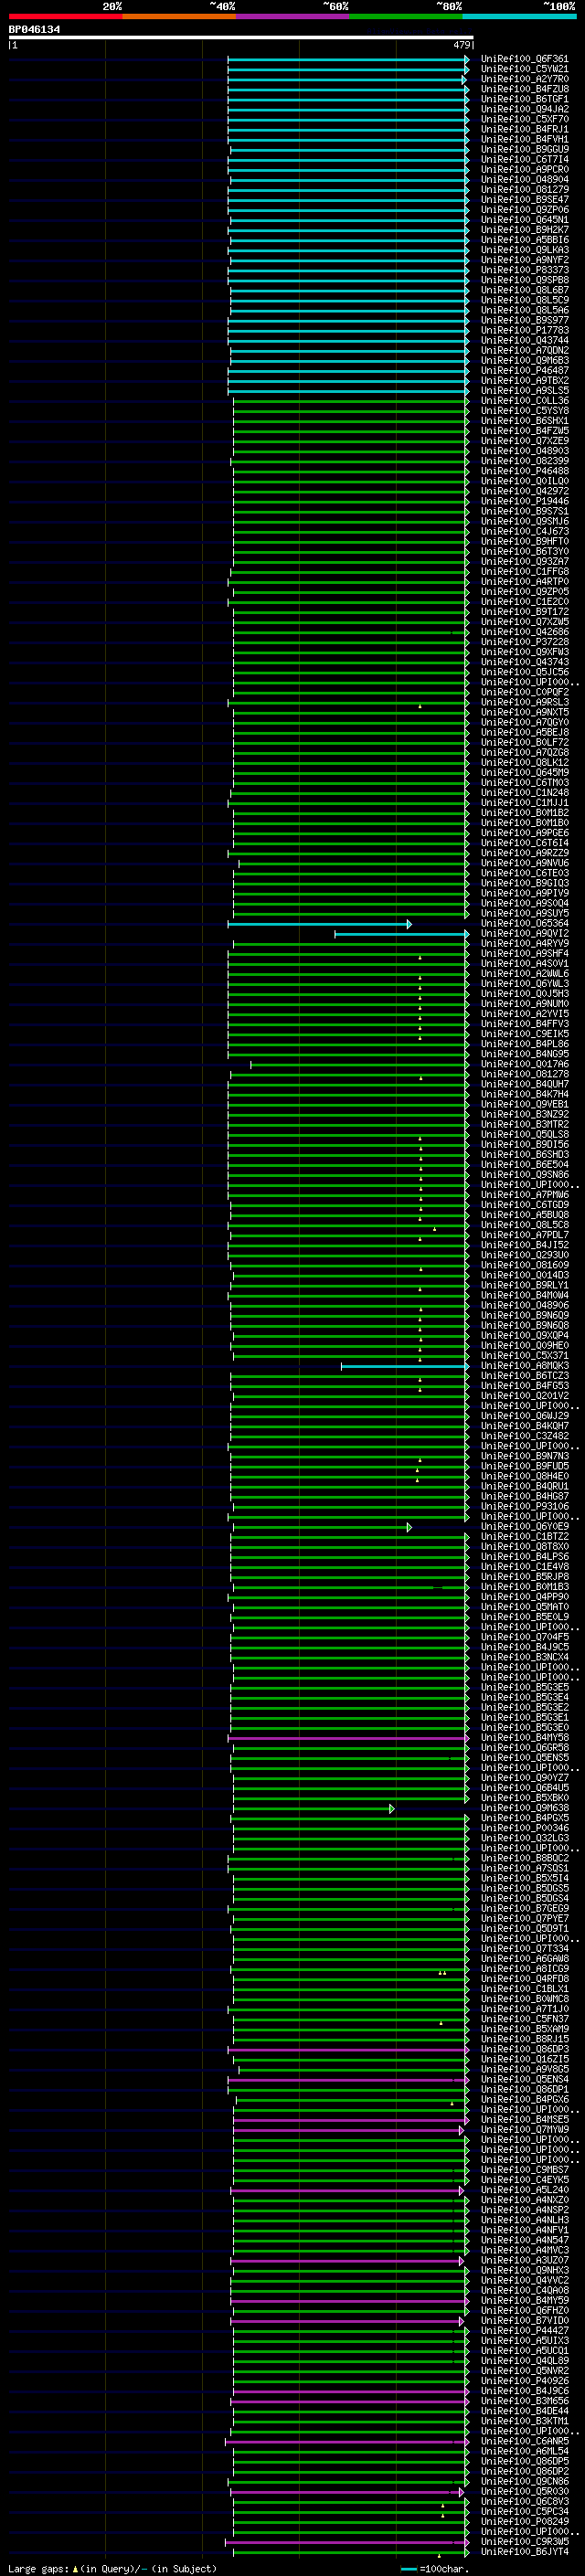Open the UniRef100_Q43744 entry
585x2576 pixels.
[525, 340]
